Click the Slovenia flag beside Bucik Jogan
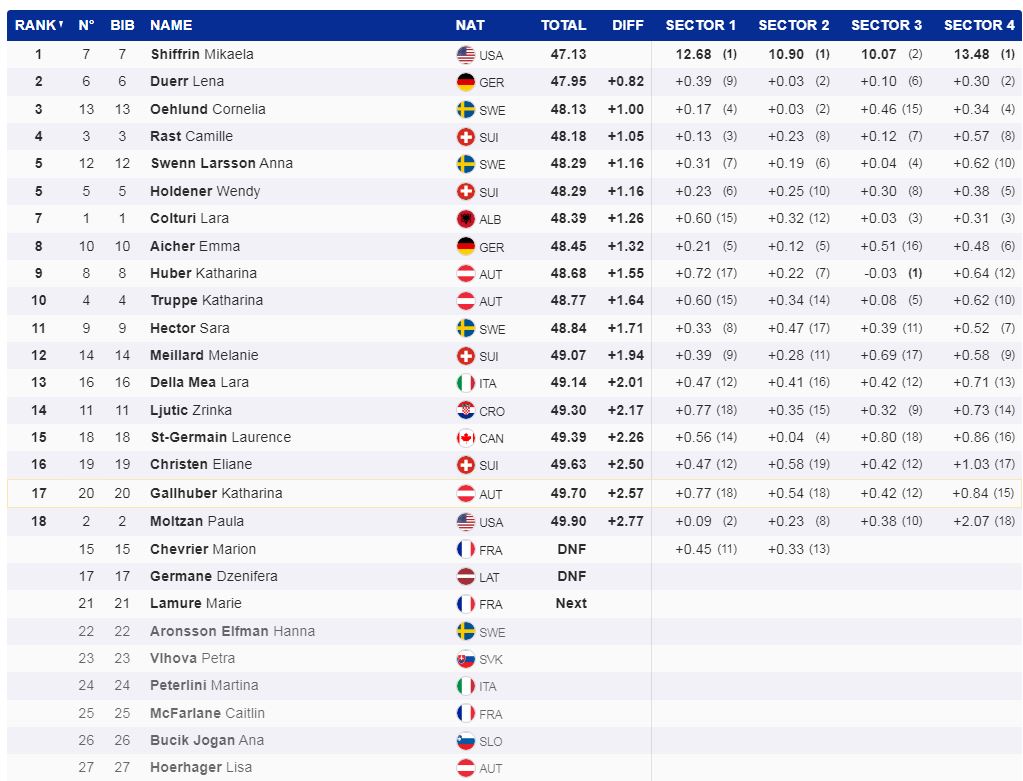 (465, 741)
